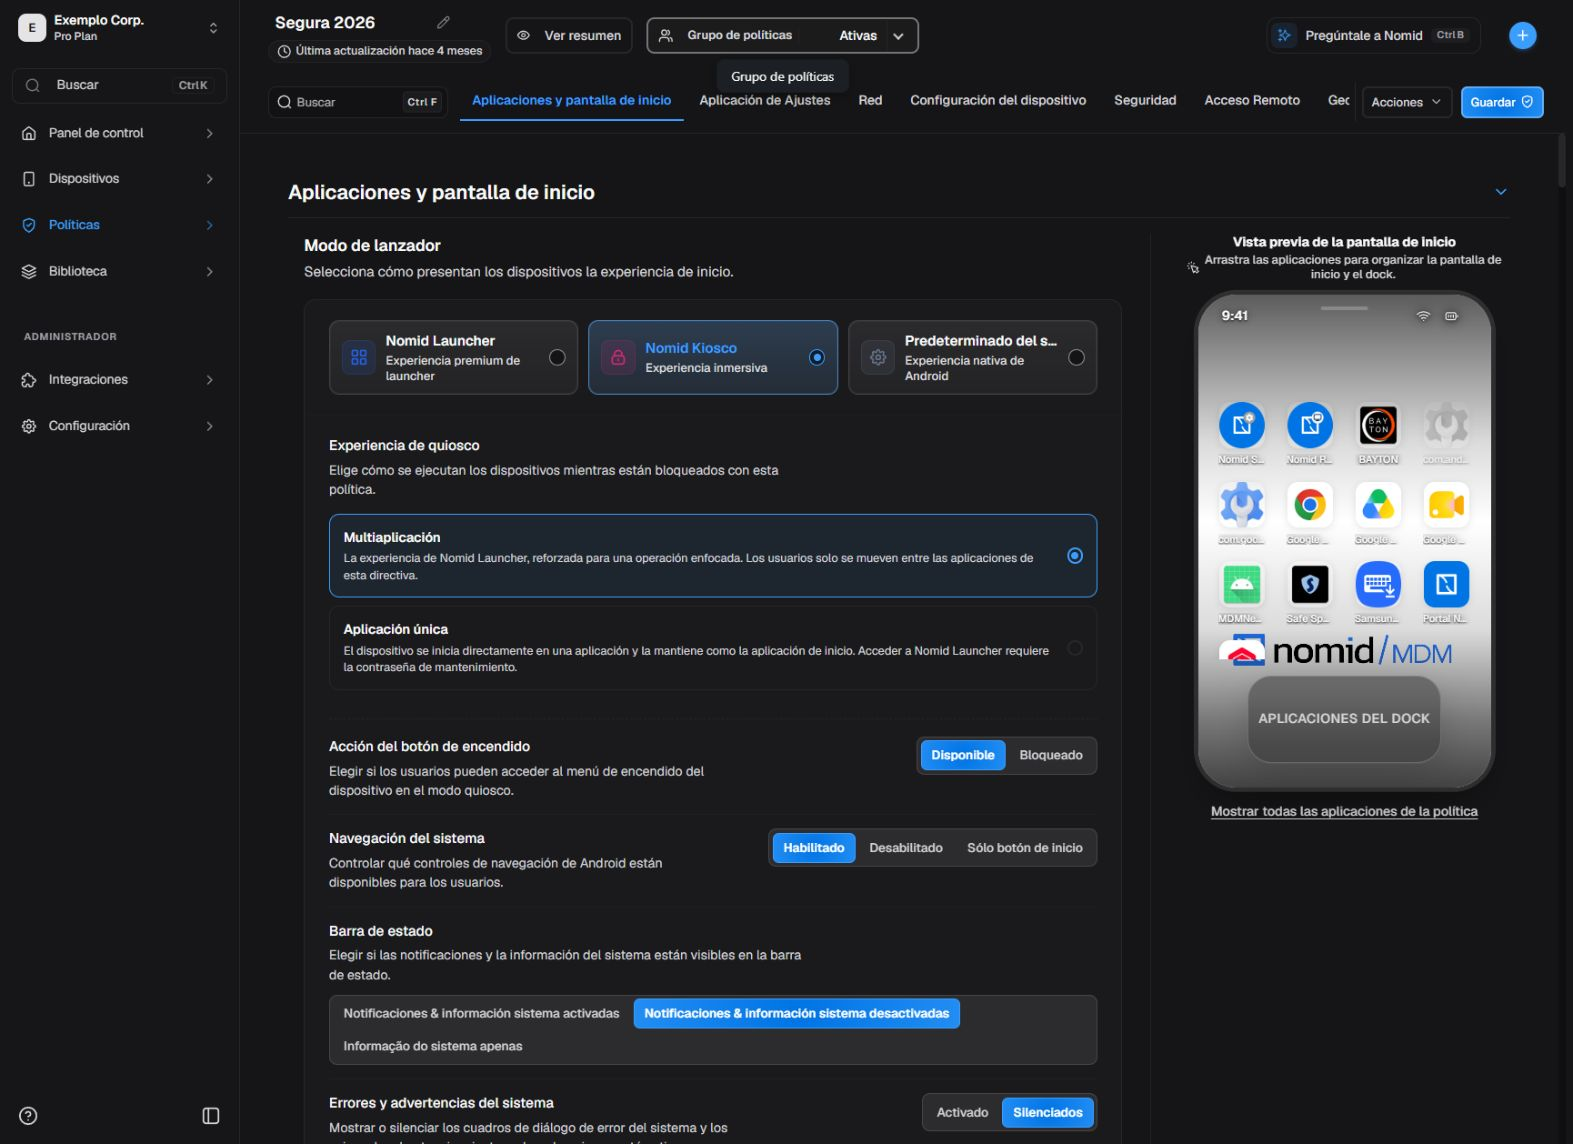Click the Pregúntale a Nomid sparkle icon
Image resolution: width=1573 pixels, height=1144 pixels.
click(1283, 35)
